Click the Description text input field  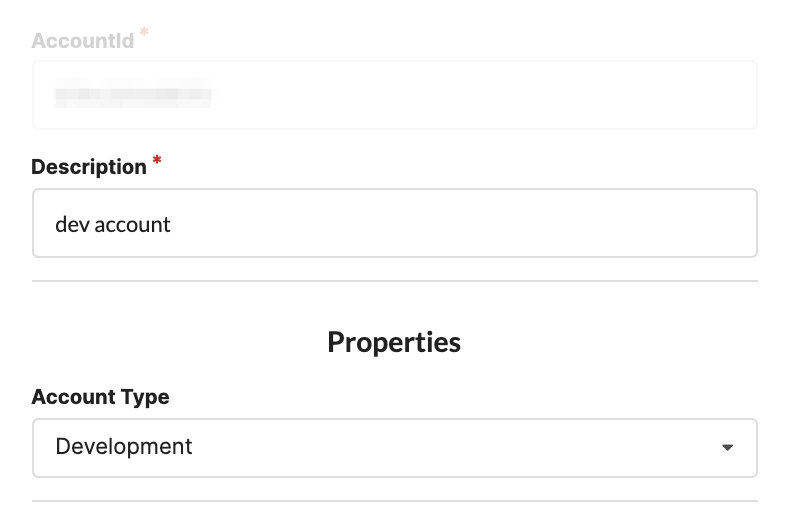pos(394,223)
